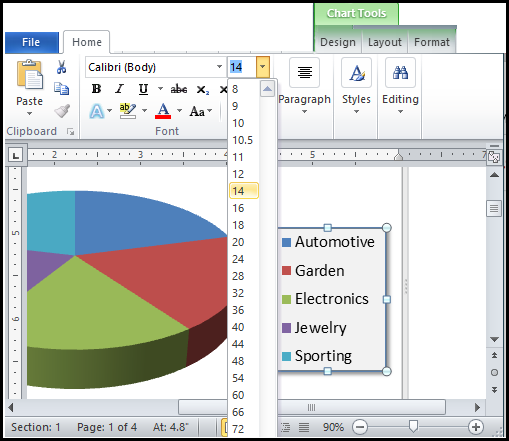Click the Styles icon
This screenshot has width=509, height=441.
pos(356,72)
